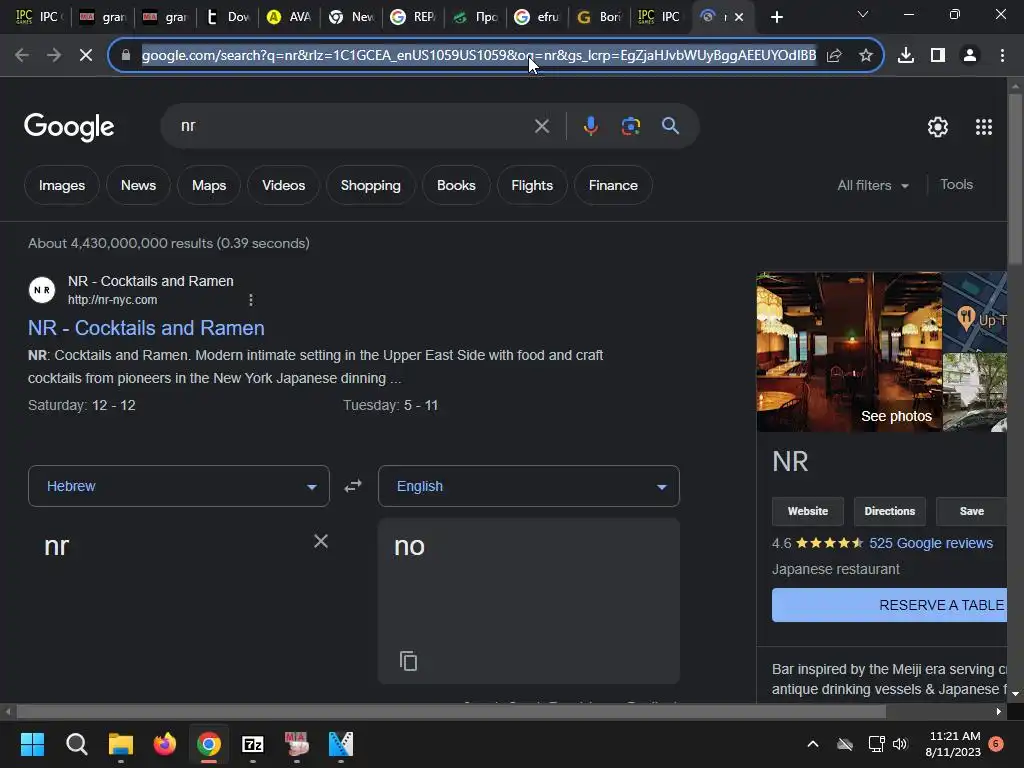Open NR - Cocktails and Ramen link

[146, 328]
